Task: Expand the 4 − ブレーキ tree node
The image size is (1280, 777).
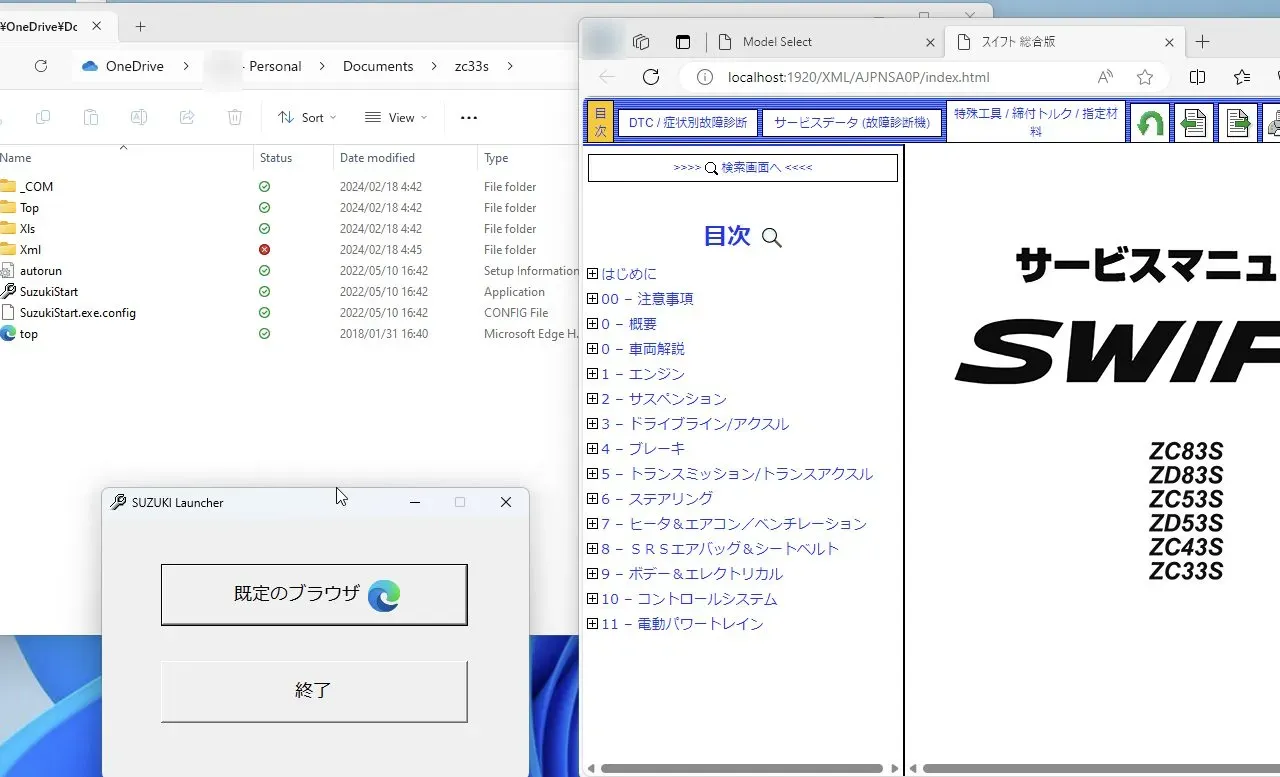Action: (x=593, y=449)
